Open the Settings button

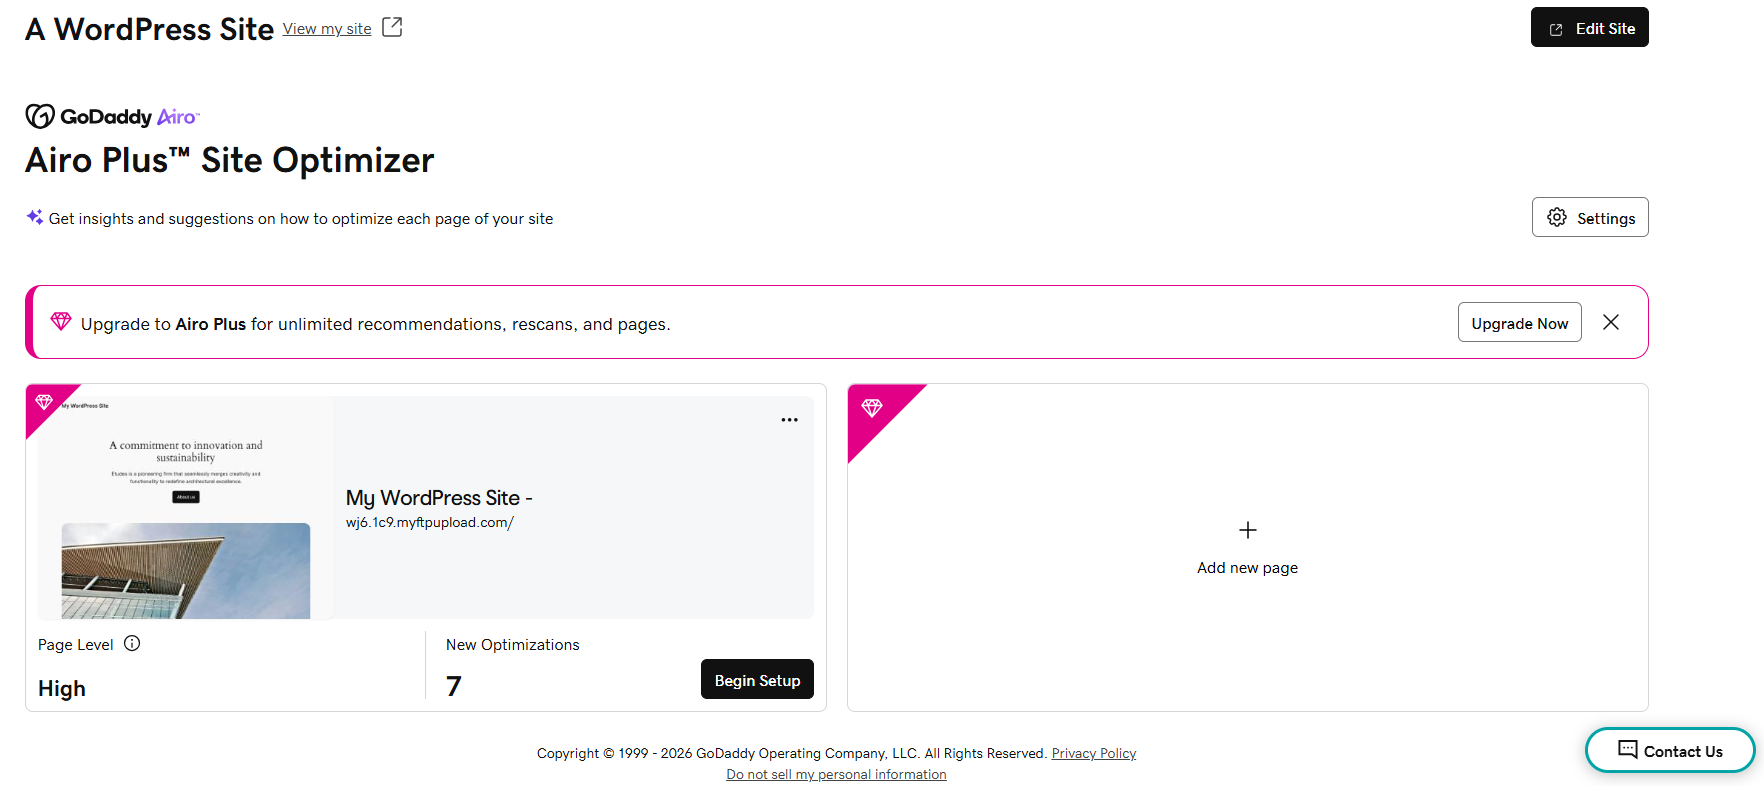1590,217
